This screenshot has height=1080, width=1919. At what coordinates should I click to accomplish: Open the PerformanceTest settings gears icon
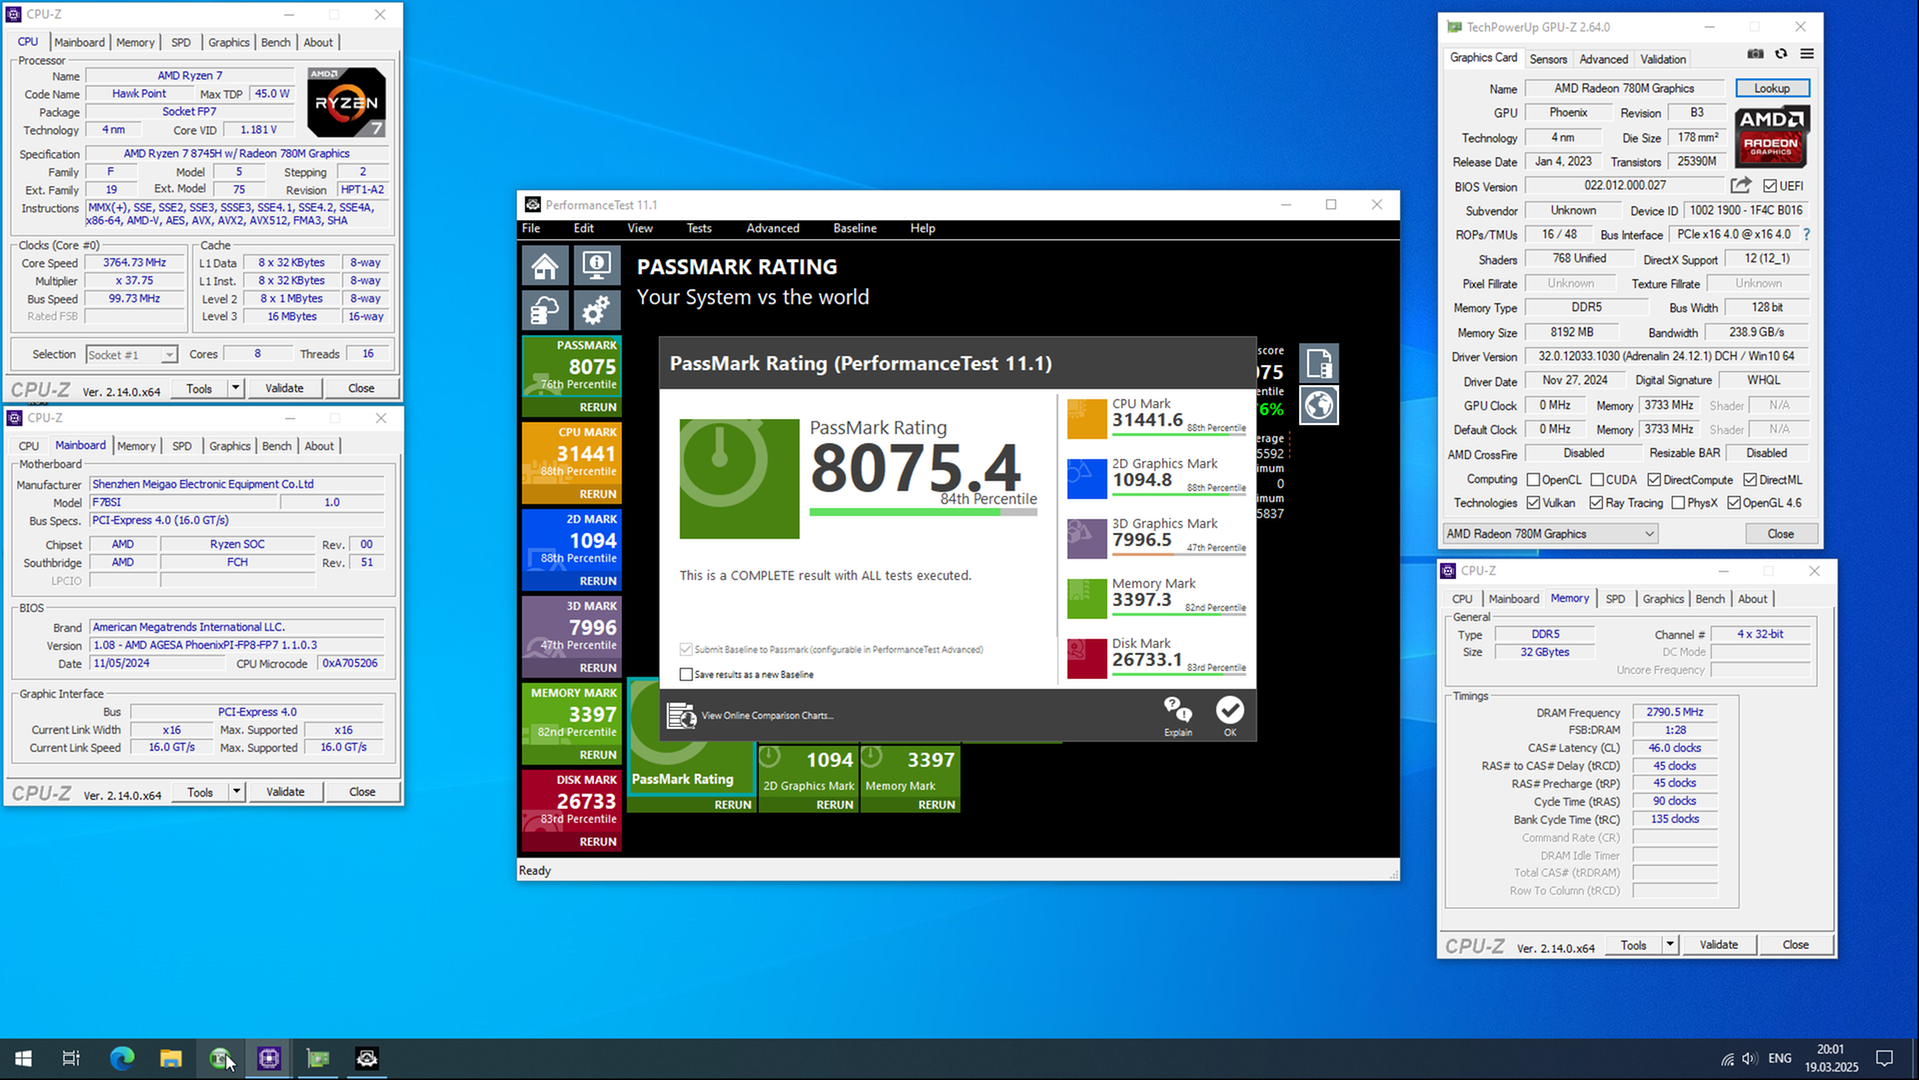coord(596,311)
